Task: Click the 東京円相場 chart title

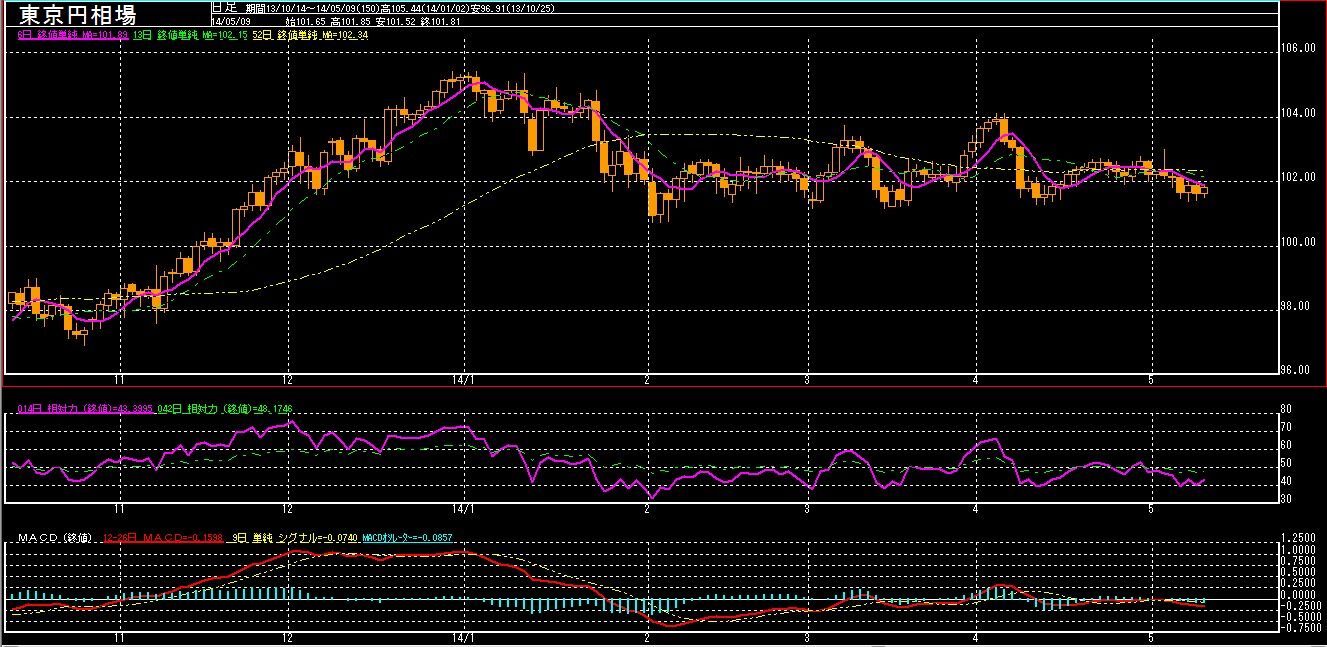Action: coord(80,14)
